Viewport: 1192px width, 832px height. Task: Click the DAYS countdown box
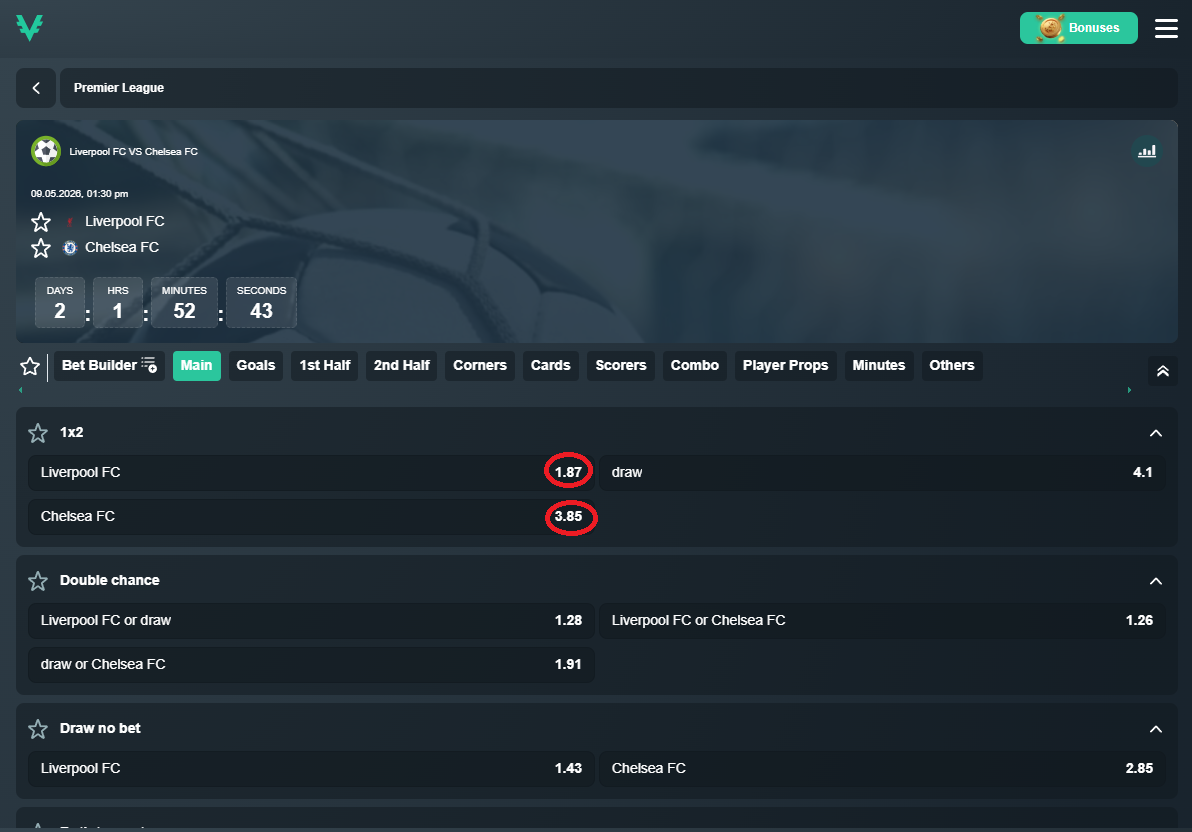pyautogui.click(x=60, y=303)
